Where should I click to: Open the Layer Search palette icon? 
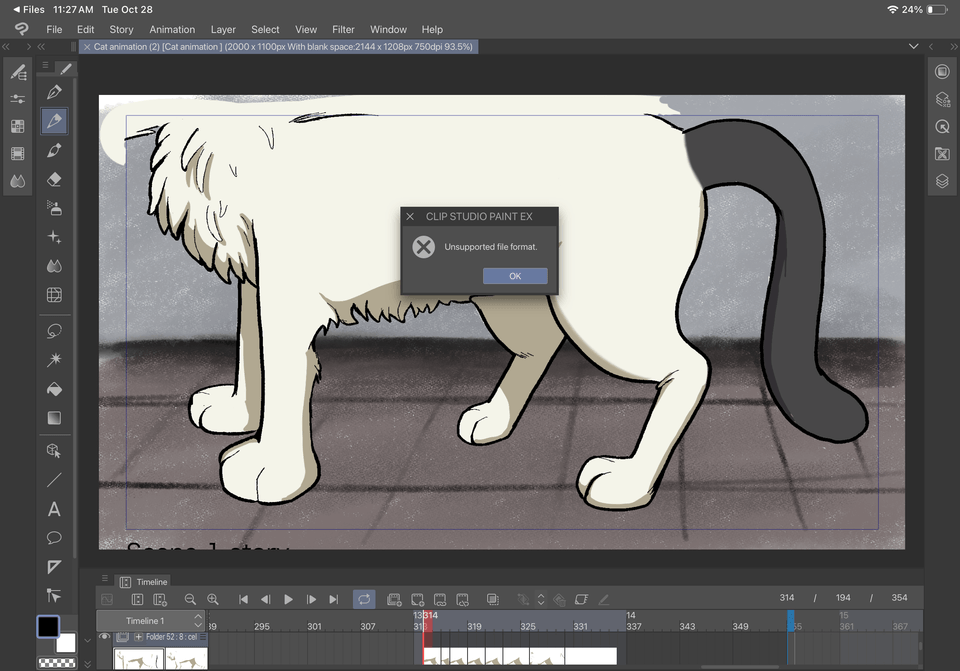point(942,99)
